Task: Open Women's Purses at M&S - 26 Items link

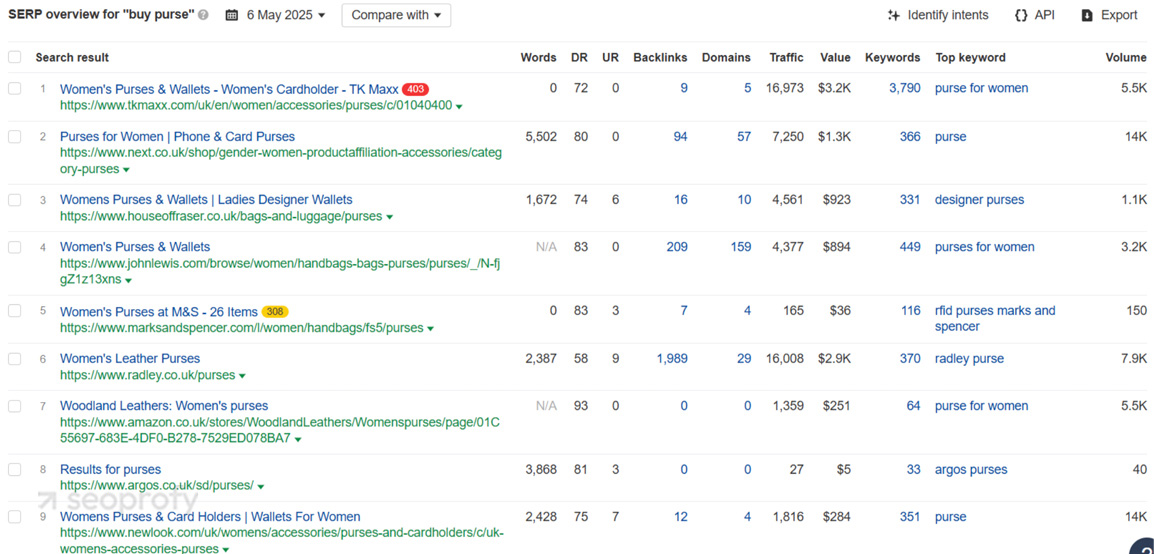Action: click(x=159, y=311)
